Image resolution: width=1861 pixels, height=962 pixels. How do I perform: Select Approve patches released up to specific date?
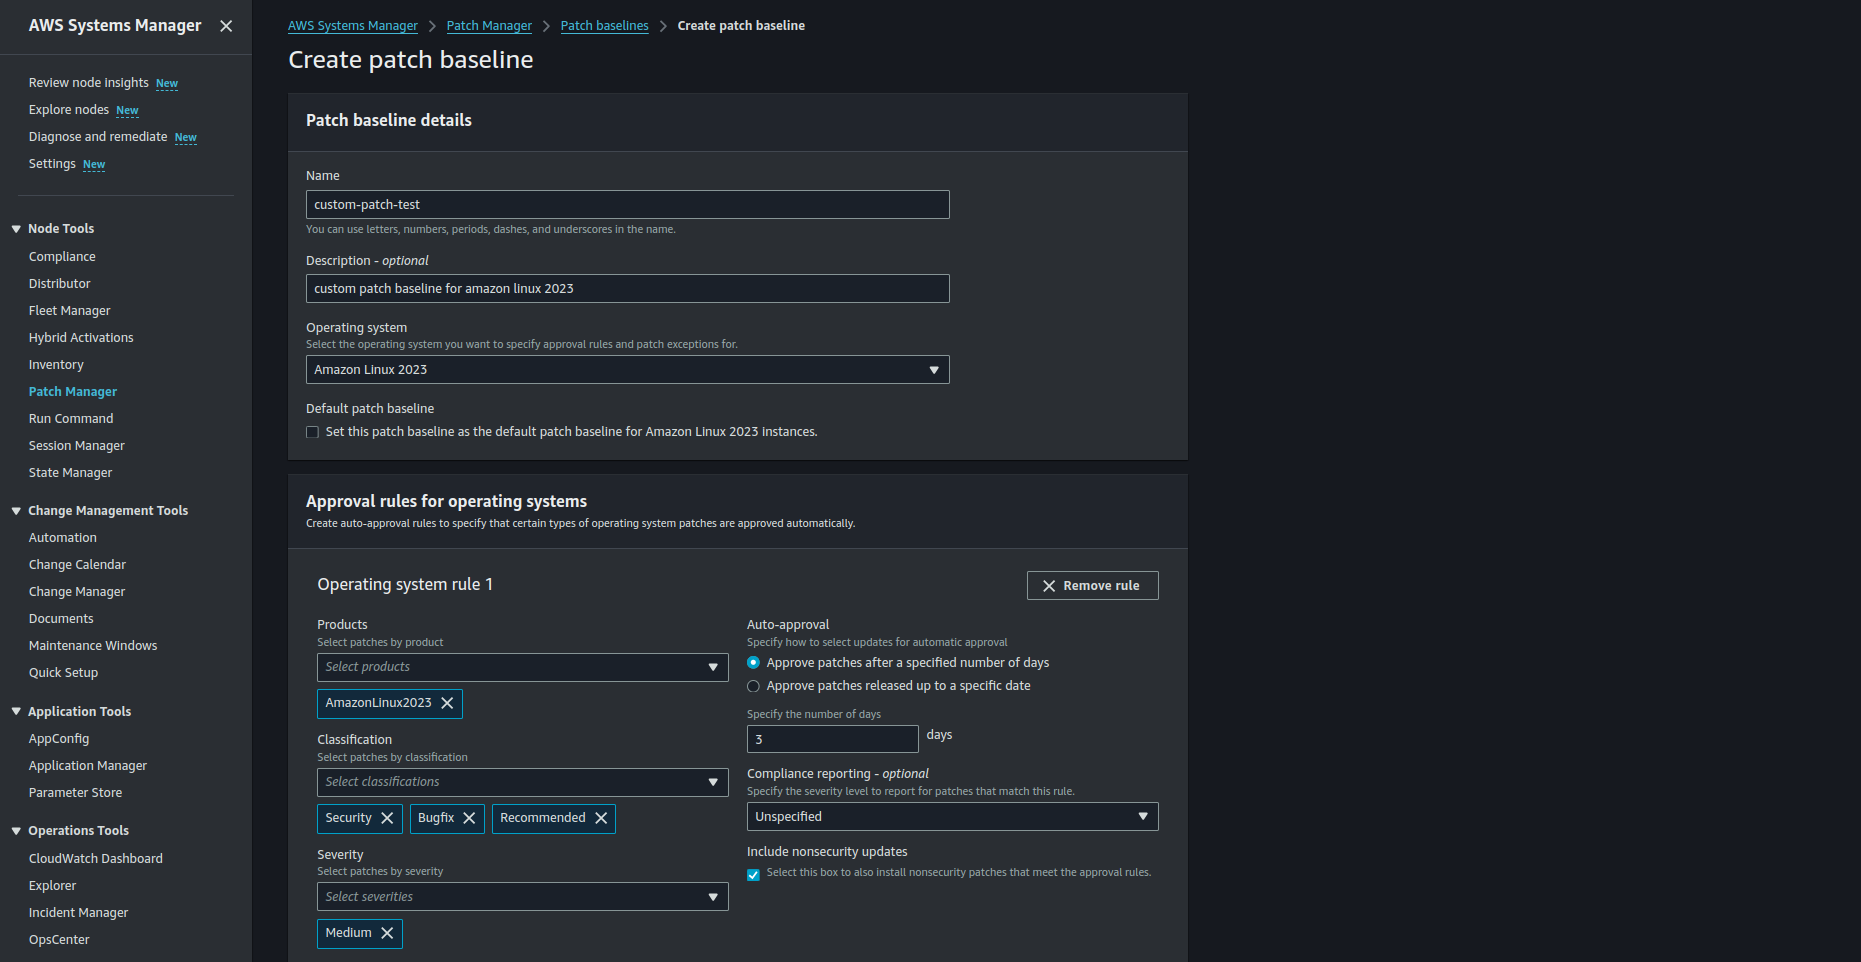[x=753, y=686]
